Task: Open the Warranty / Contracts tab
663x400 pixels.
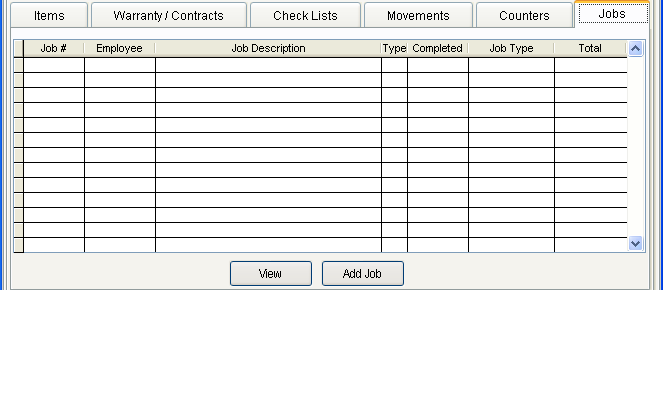Action: point(168,16)
